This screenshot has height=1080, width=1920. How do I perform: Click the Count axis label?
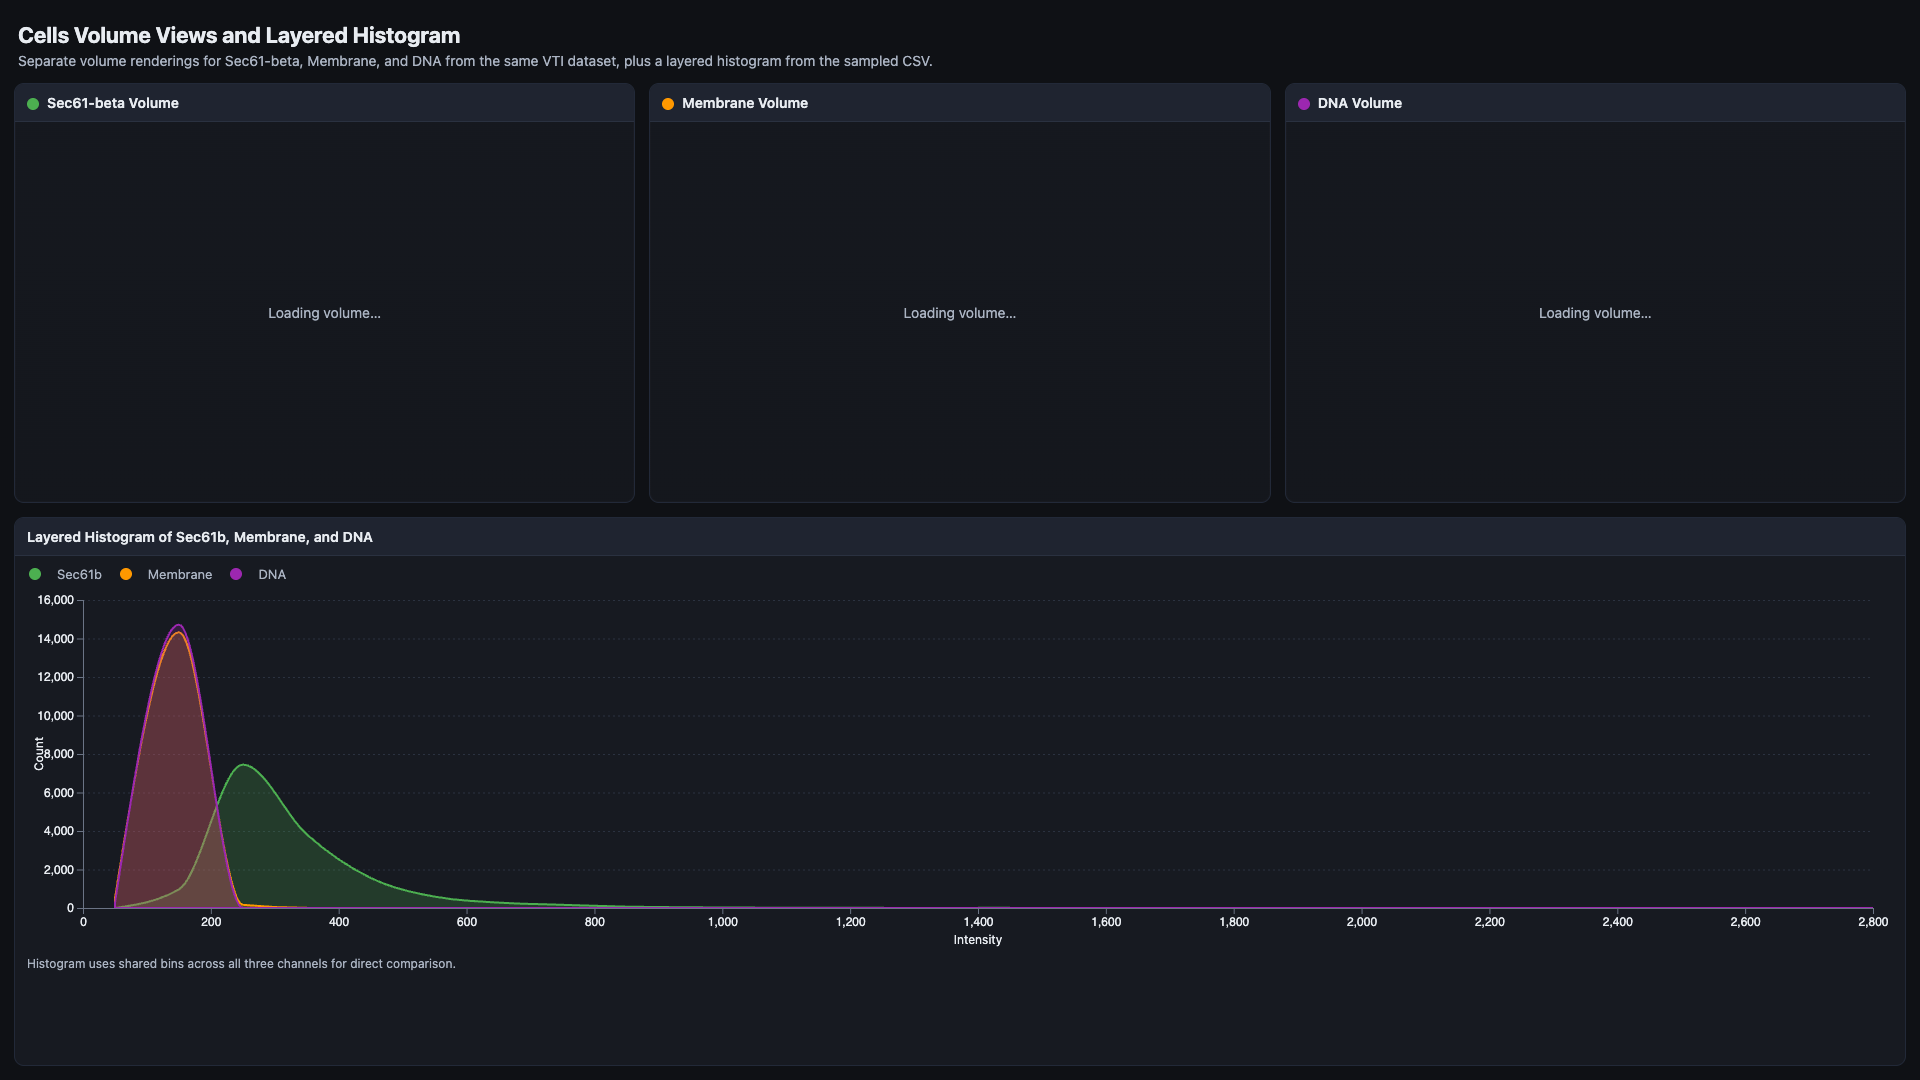[x=39, y=754]
